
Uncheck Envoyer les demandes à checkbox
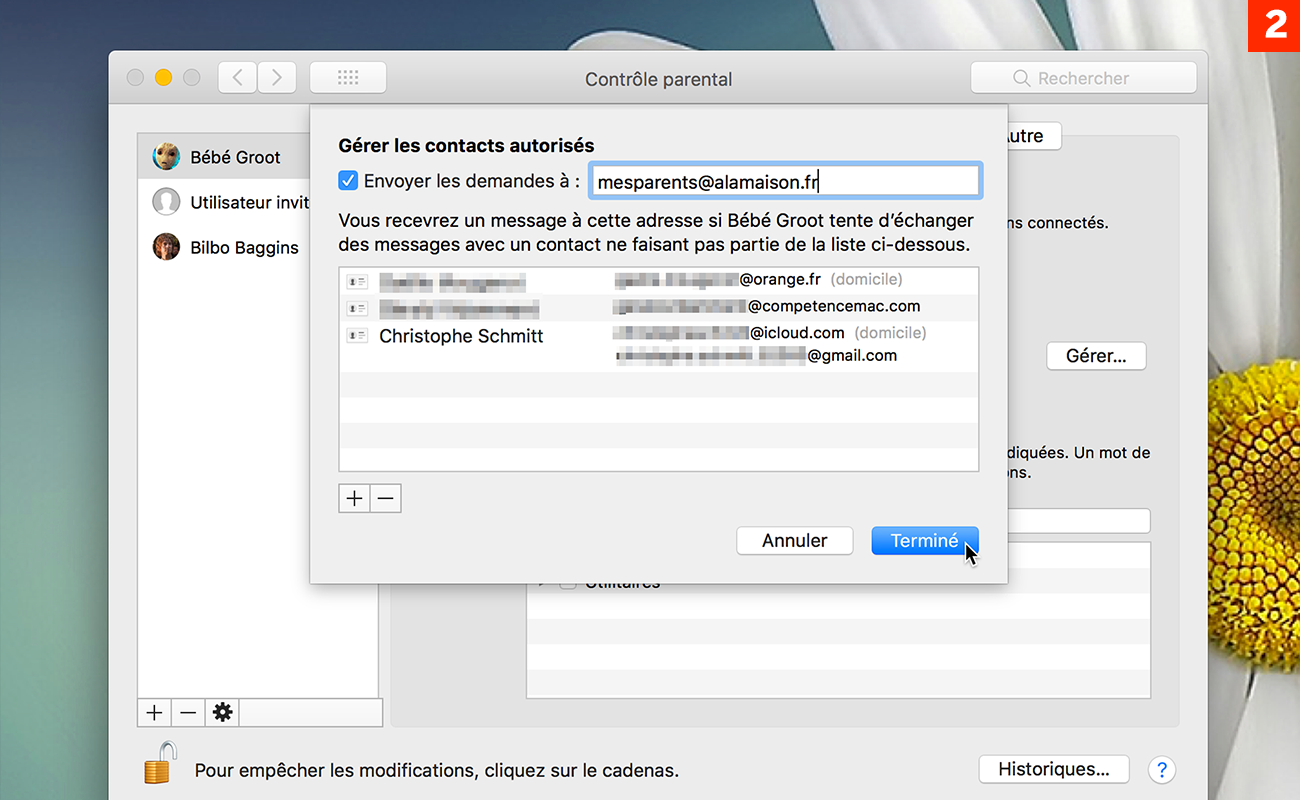348,181
